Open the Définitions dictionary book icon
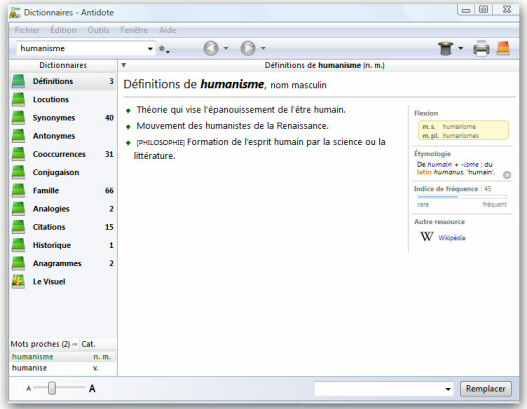This screenshot has height=409, width=527. [18, 81]
